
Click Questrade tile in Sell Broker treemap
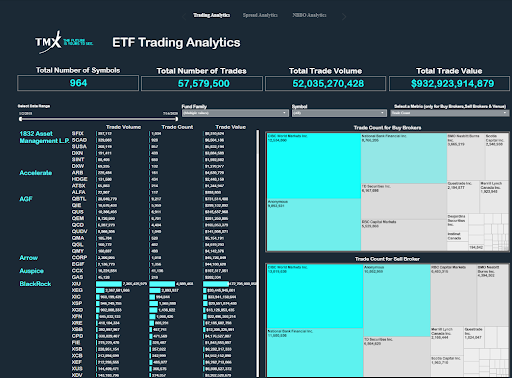pyautogui.click(x=473, y=337)
